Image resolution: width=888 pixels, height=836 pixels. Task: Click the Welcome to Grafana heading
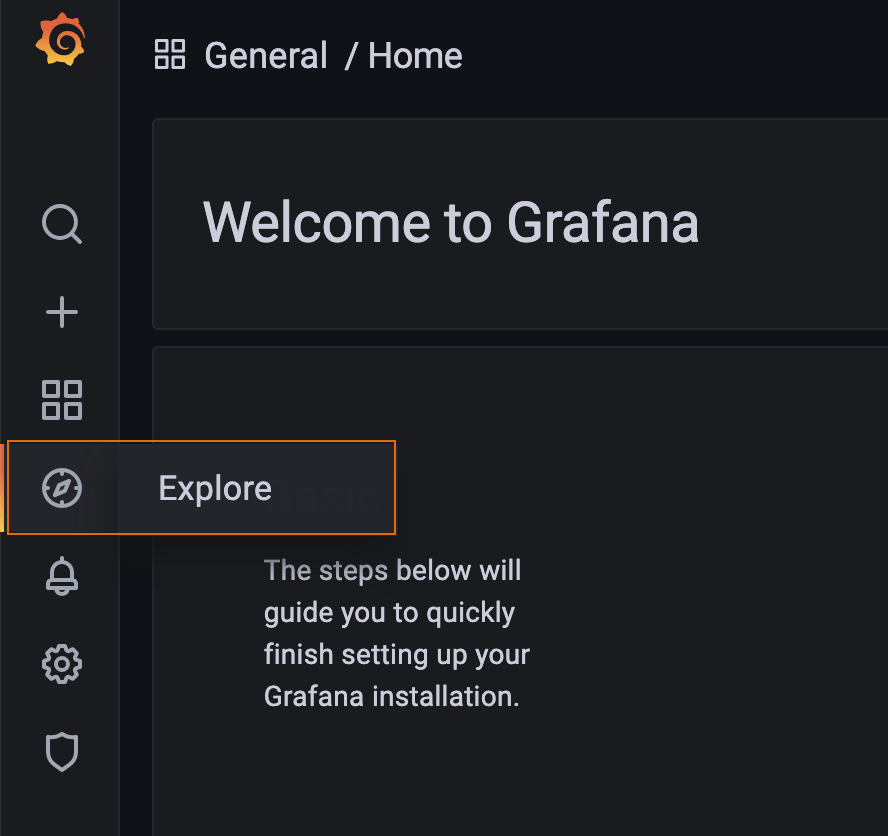pyautogui.click(x=451, y=223)
